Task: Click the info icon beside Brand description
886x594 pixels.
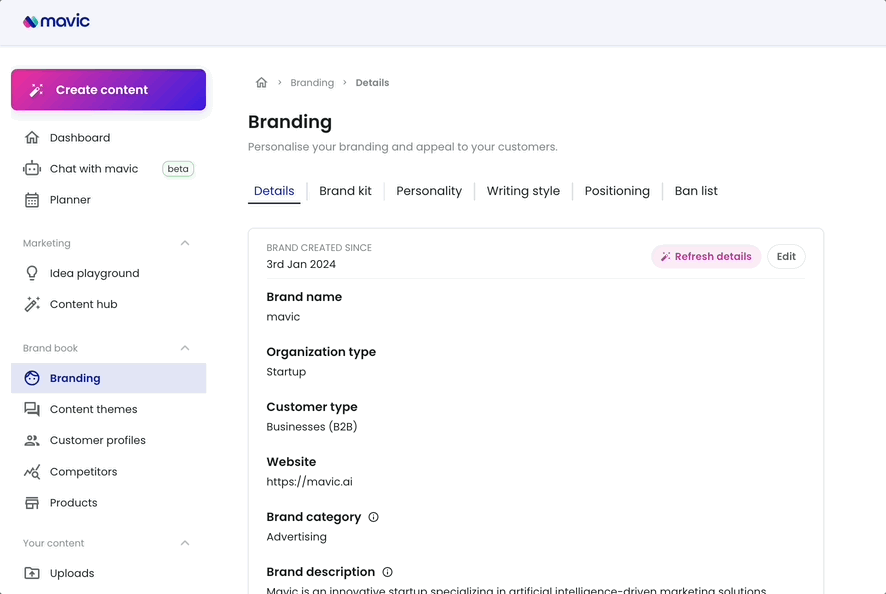Action: [x=388, y=572]
